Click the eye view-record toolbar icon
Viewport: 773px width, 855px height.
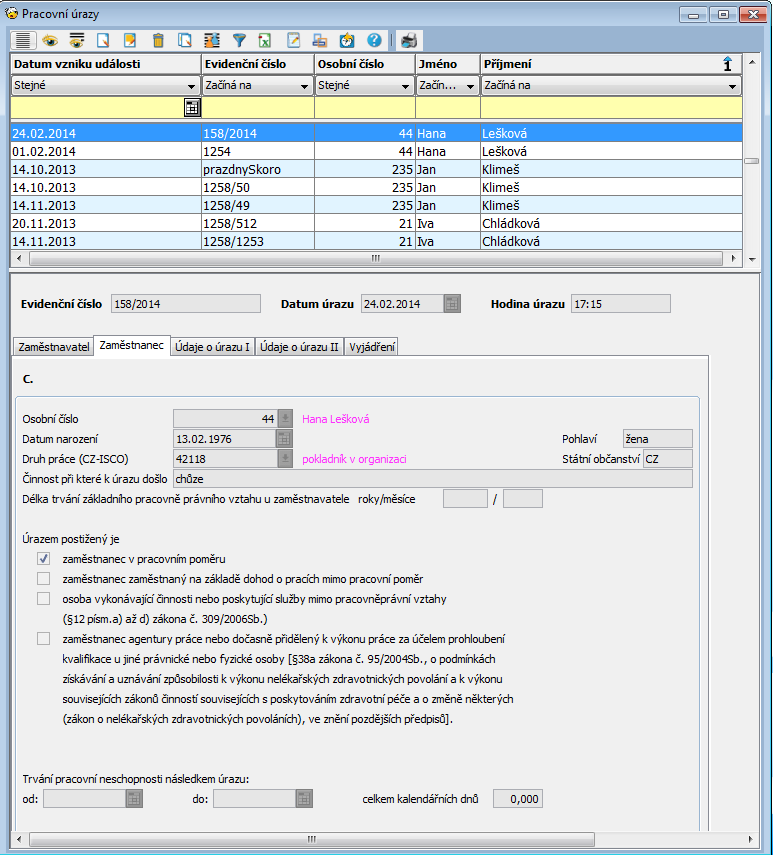(x=49, y=41)
